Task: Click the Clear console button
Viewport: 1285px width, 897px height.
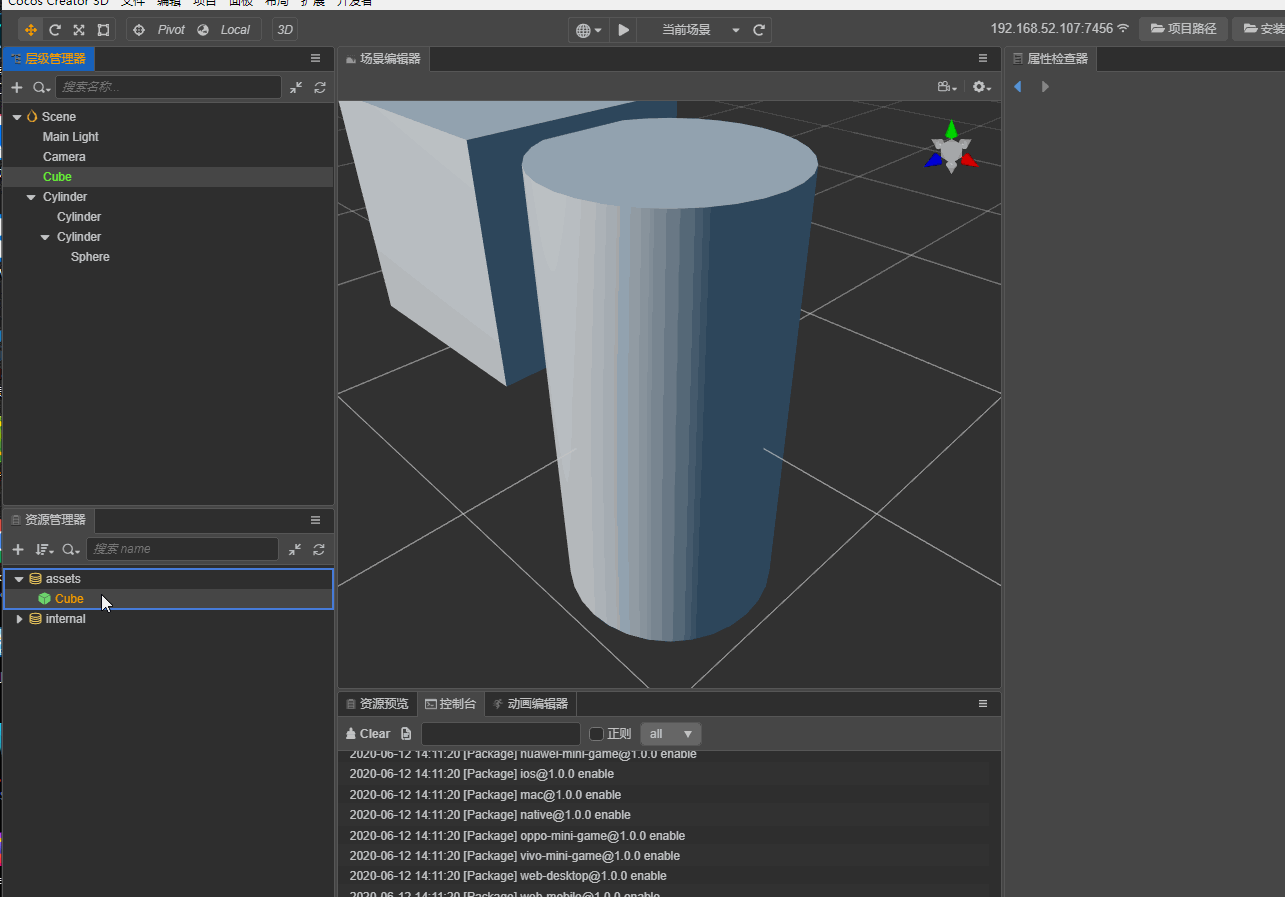Action: tap(368, 734)
